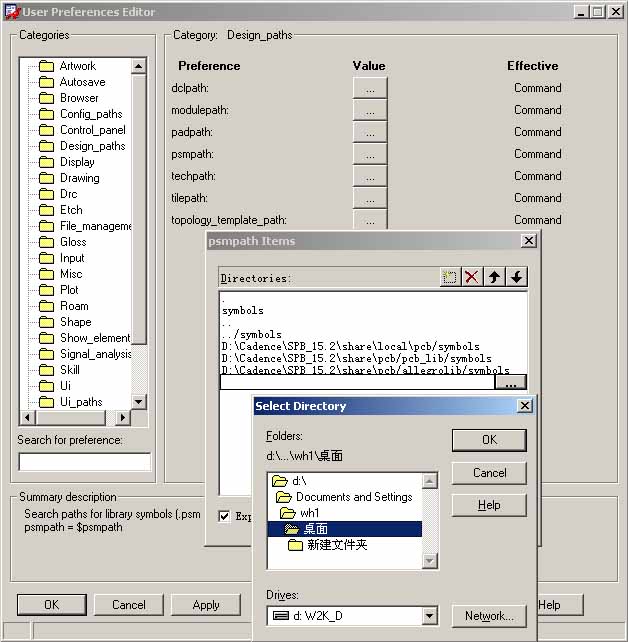Open the Plot category

click(x=59, y=290)
